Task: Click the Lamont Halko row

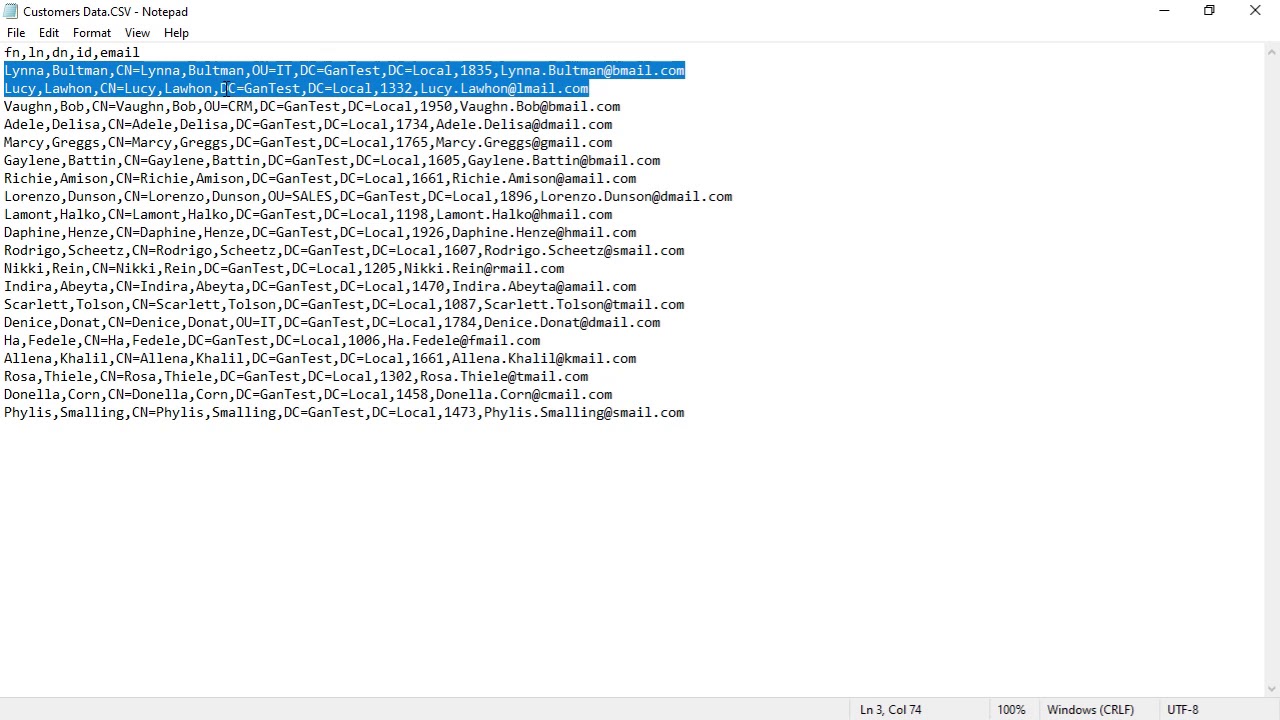Action: coord(308,214)
